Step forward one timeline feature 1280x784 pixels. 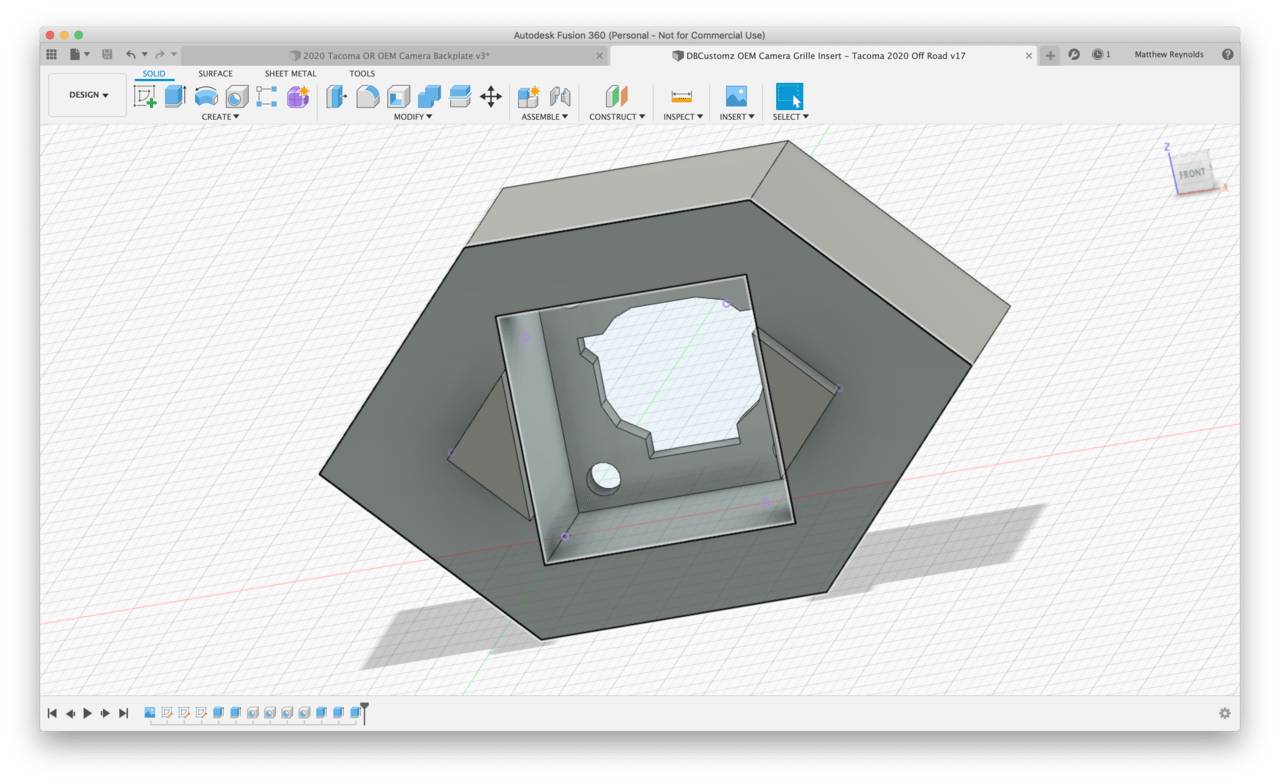[105, 713]
